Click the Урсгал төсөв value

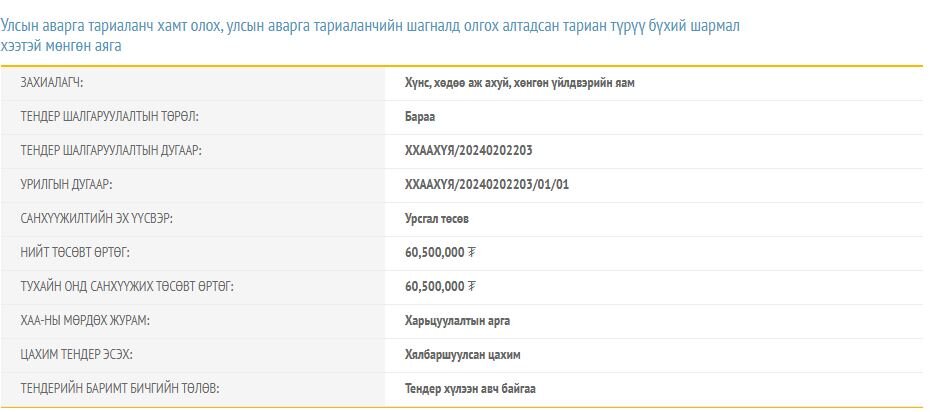tap(437, 218)
